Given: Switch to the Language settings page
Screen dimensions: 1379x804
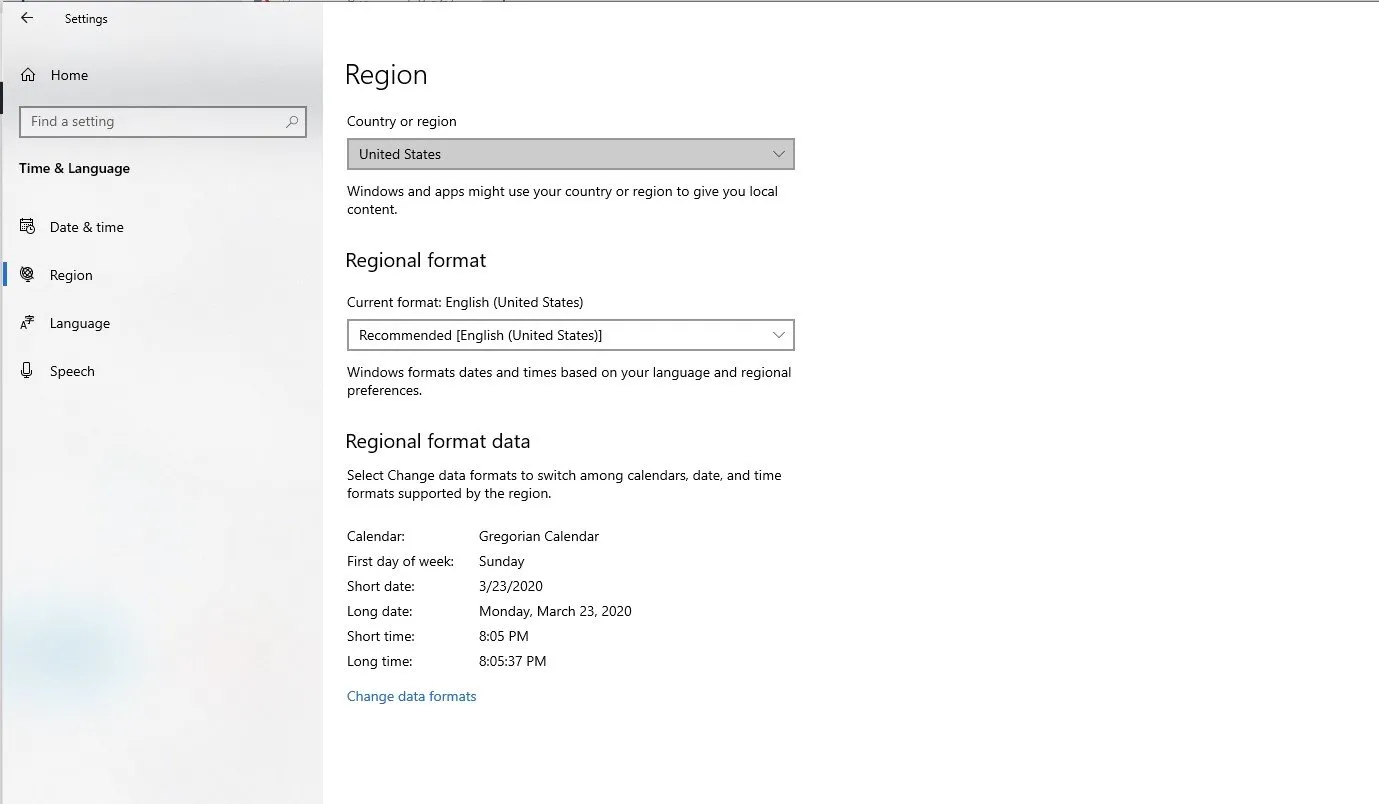Looking at the screenshot, I should pos(80,323).
